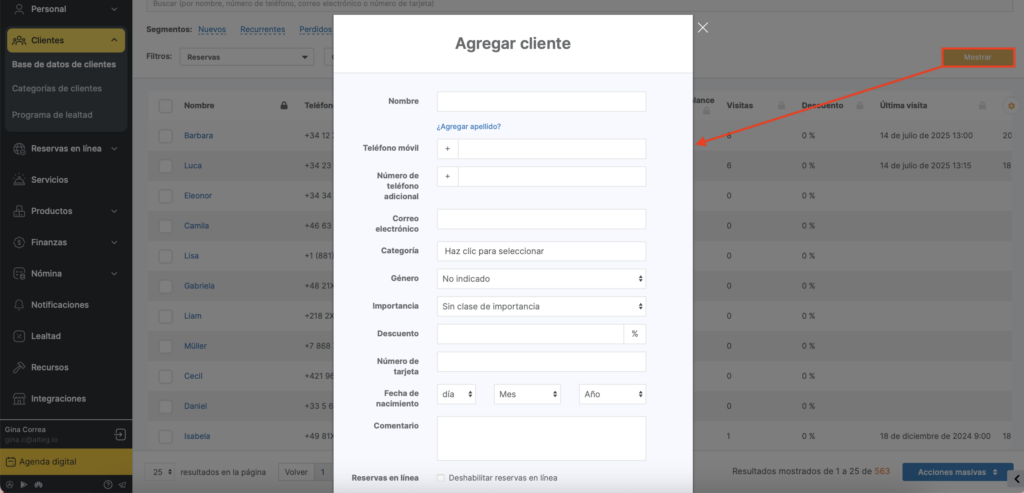This screenshot has width=1024, height=493.
Task: Toggle the select-all checkbox in table header
Action: click(165, 106)
